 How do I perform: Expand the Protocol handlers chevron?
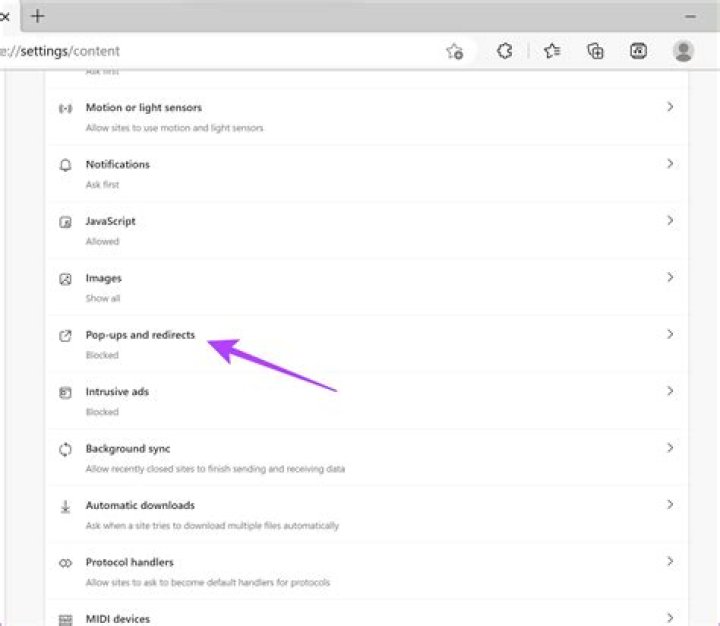pos(670,562)
